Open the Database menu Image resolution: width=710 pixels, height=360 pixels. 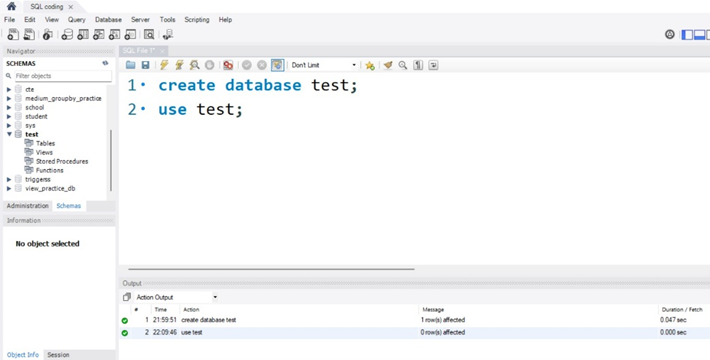pos(108,19)
